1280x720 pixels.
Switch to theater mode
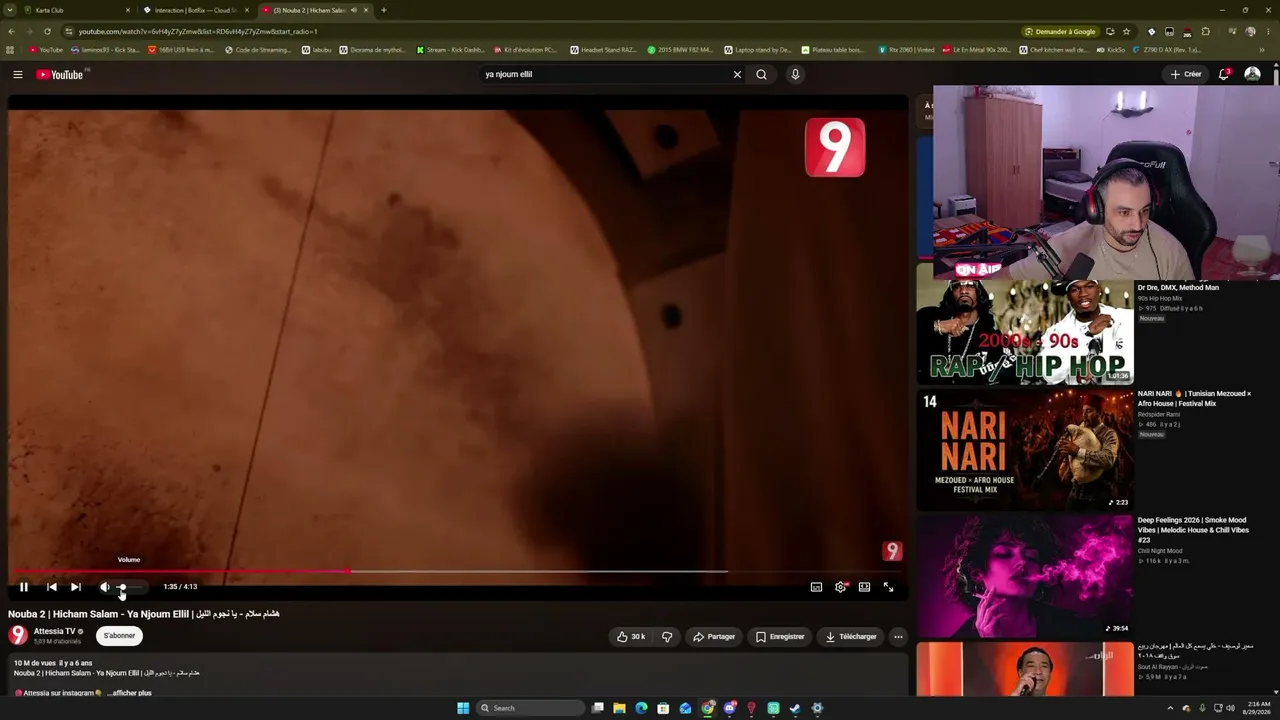click(x=864, y=587)
